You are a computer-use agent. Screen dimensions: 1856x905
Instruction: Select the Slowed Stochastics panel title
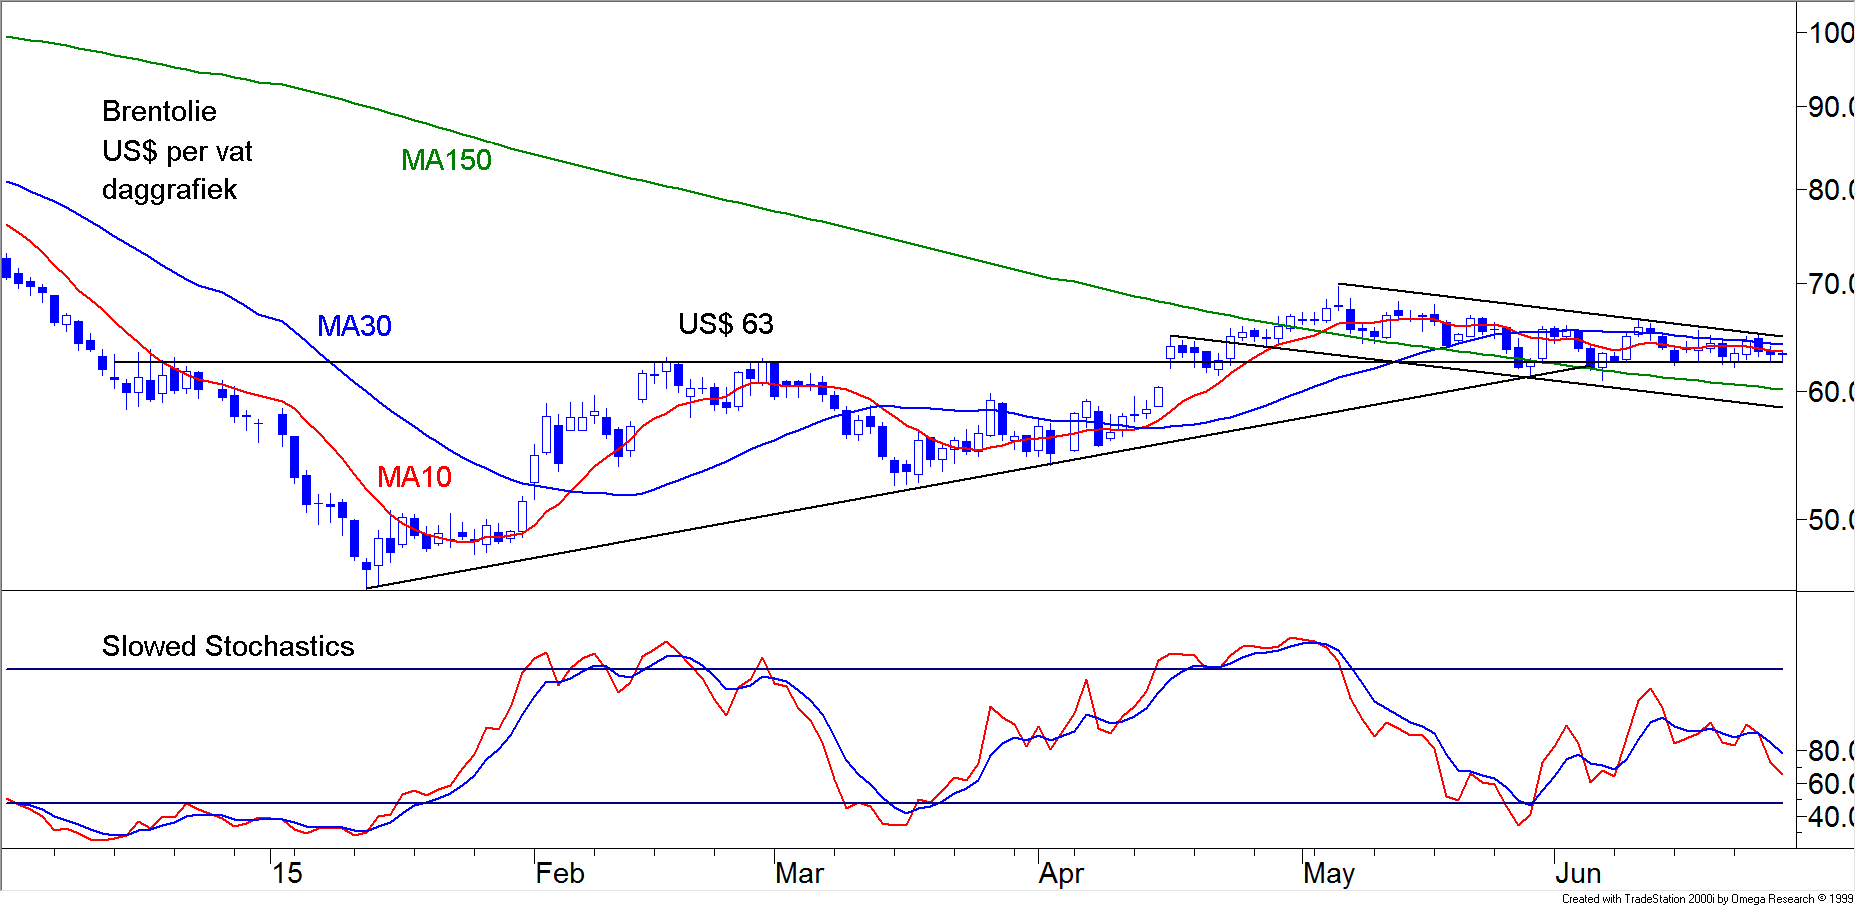point(228,646)
